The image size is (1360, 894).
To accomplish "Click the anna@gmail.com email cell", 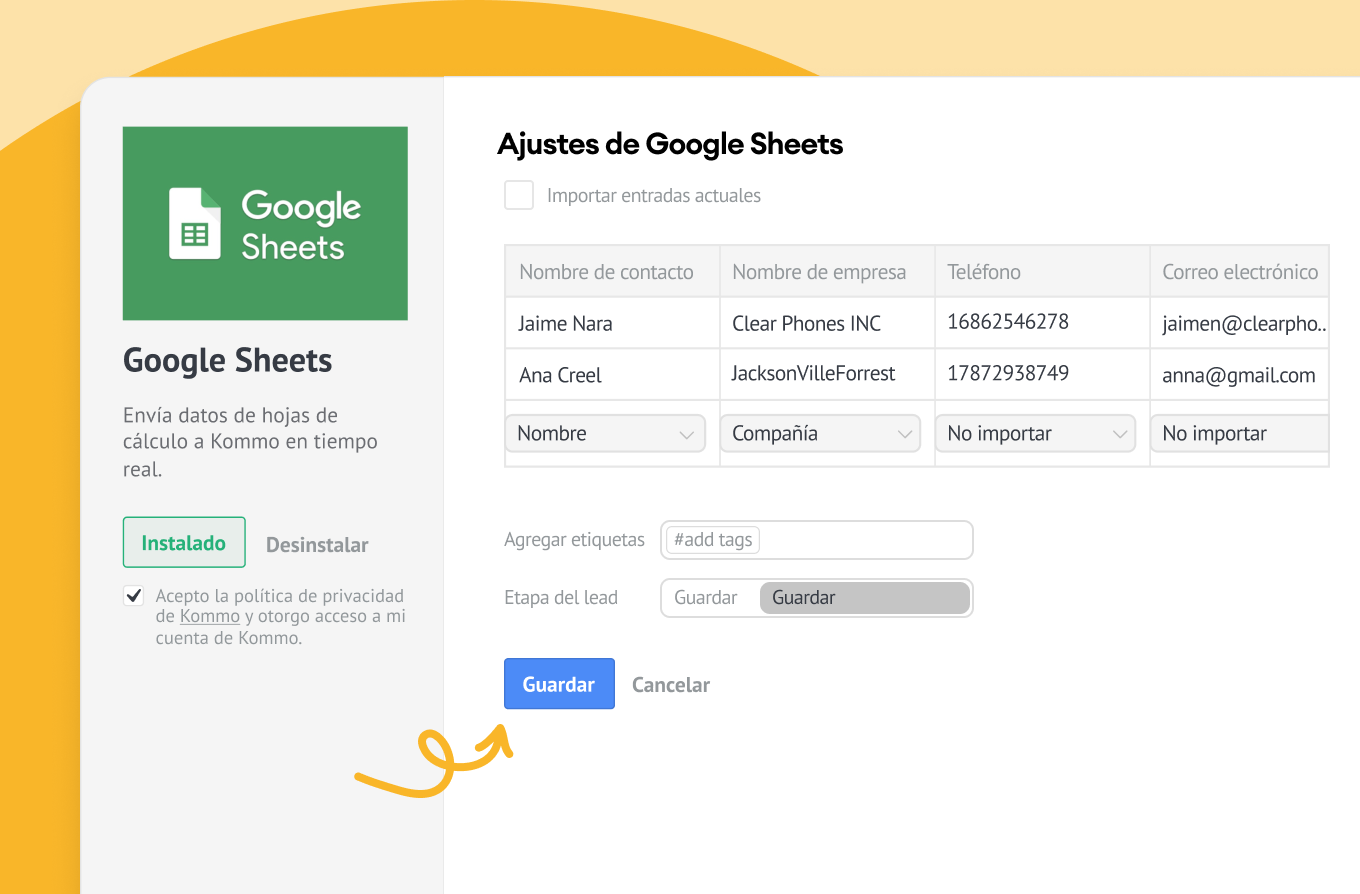I will point(1240,375).
